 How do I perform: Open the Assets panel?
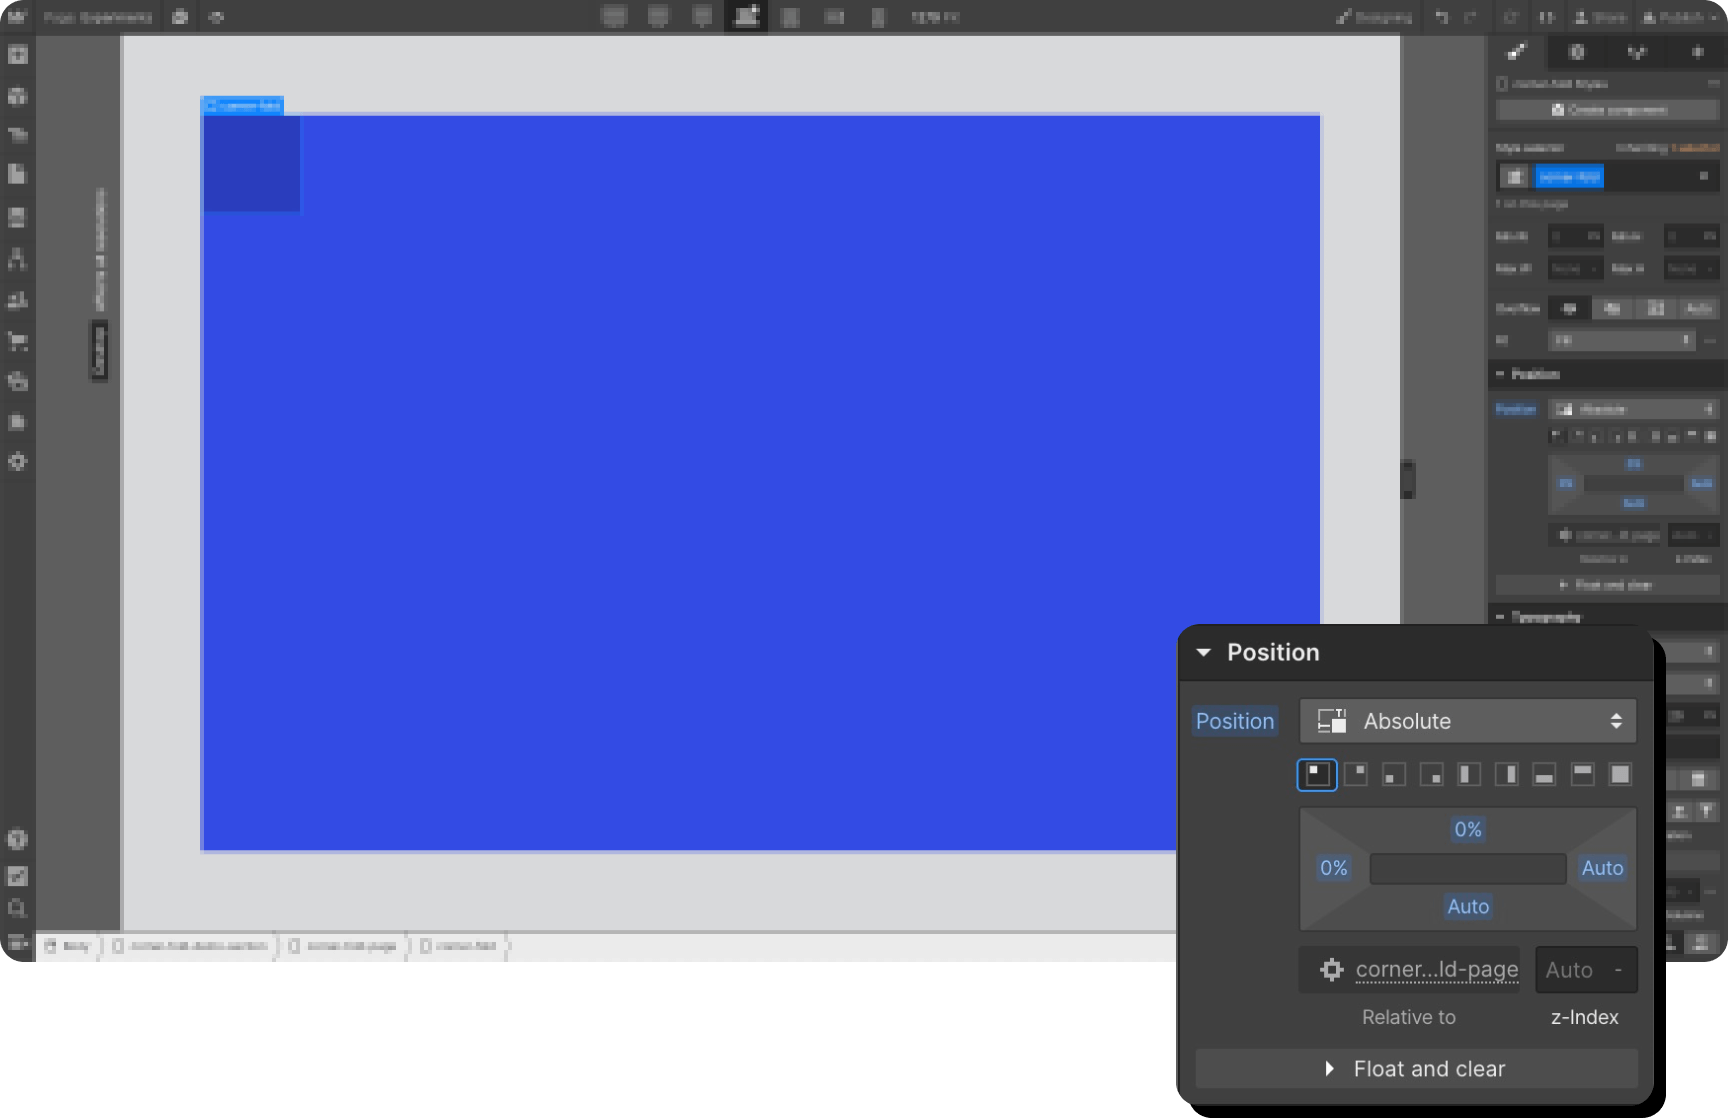[x=18, y=421]
